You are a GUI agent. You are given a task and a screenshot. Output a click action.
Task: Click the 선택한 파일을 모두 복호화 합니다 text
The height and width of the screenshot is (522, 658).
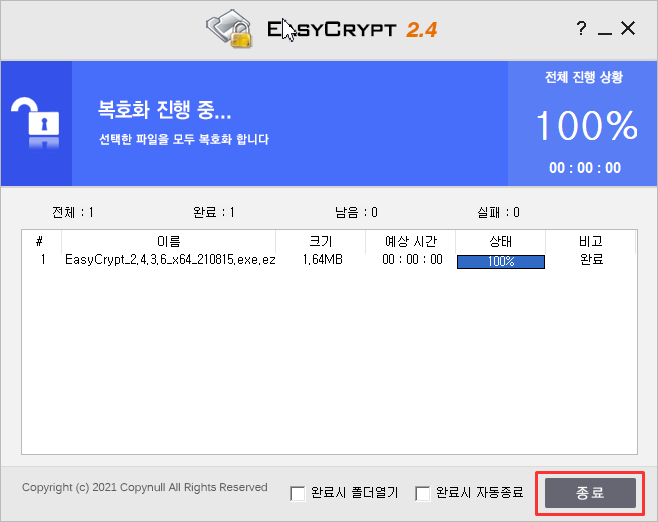[x=183, y=139]
